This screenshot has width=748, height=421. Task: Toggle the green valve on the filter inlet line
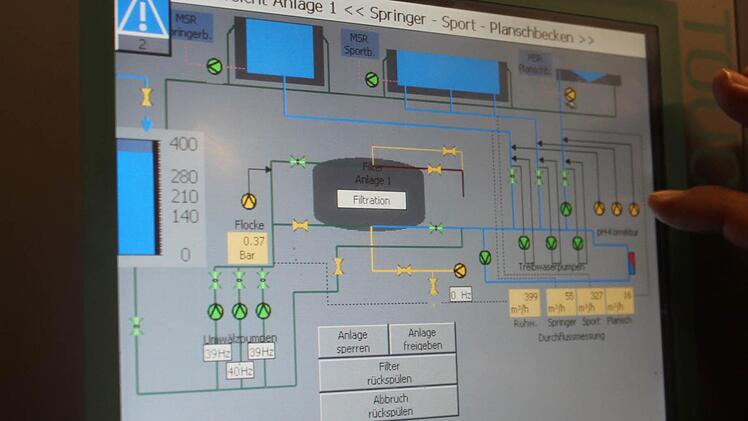coord(297,161)
